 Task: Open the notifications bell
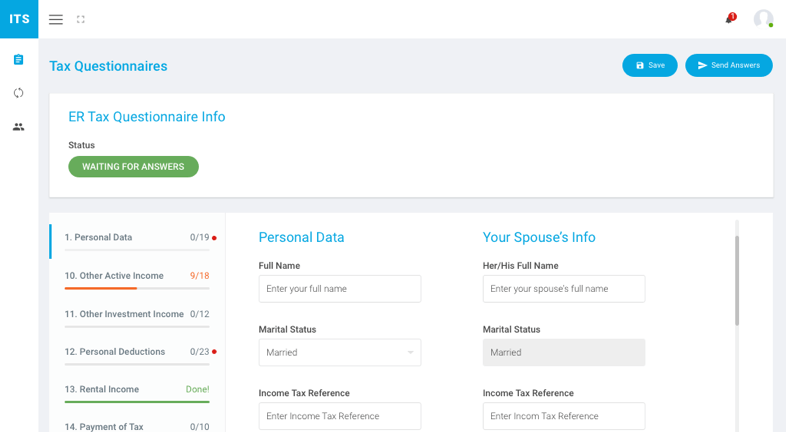tap(729, 19)
